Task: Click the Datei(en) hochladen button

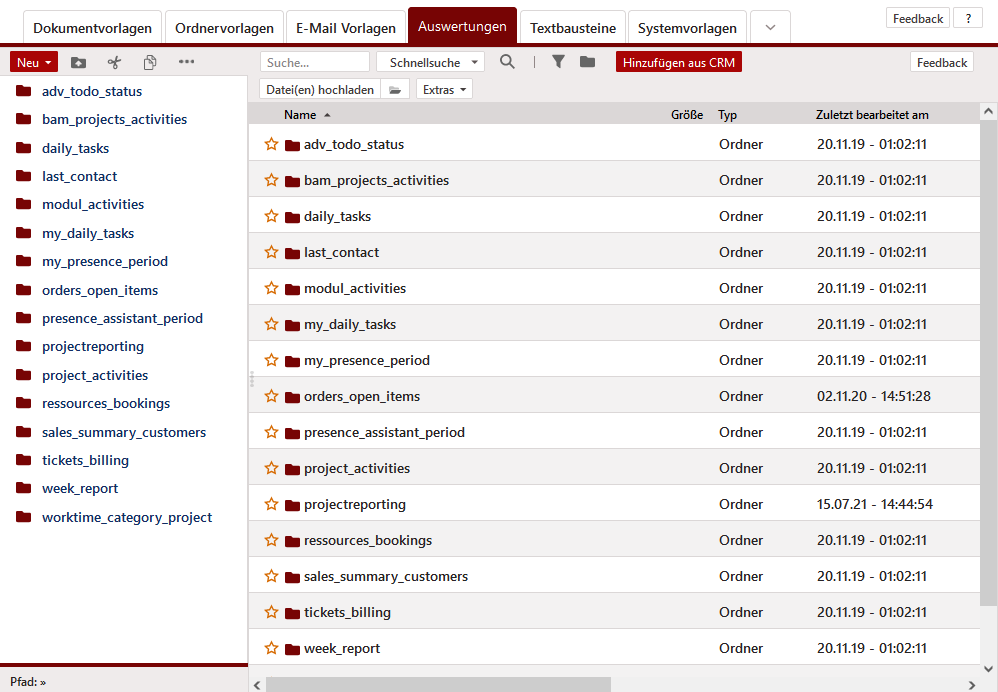Action: click(x=320, y=89)
